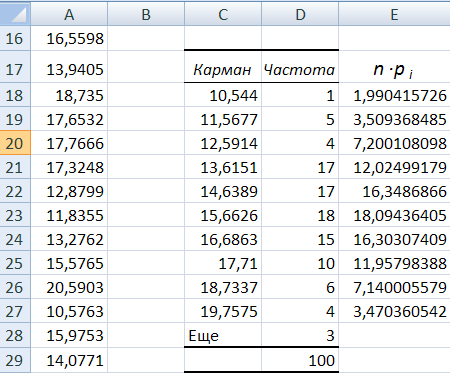Screen dimensions: 450x373
Task: Click cell with value 13,9405
Action: coord(69,67)
